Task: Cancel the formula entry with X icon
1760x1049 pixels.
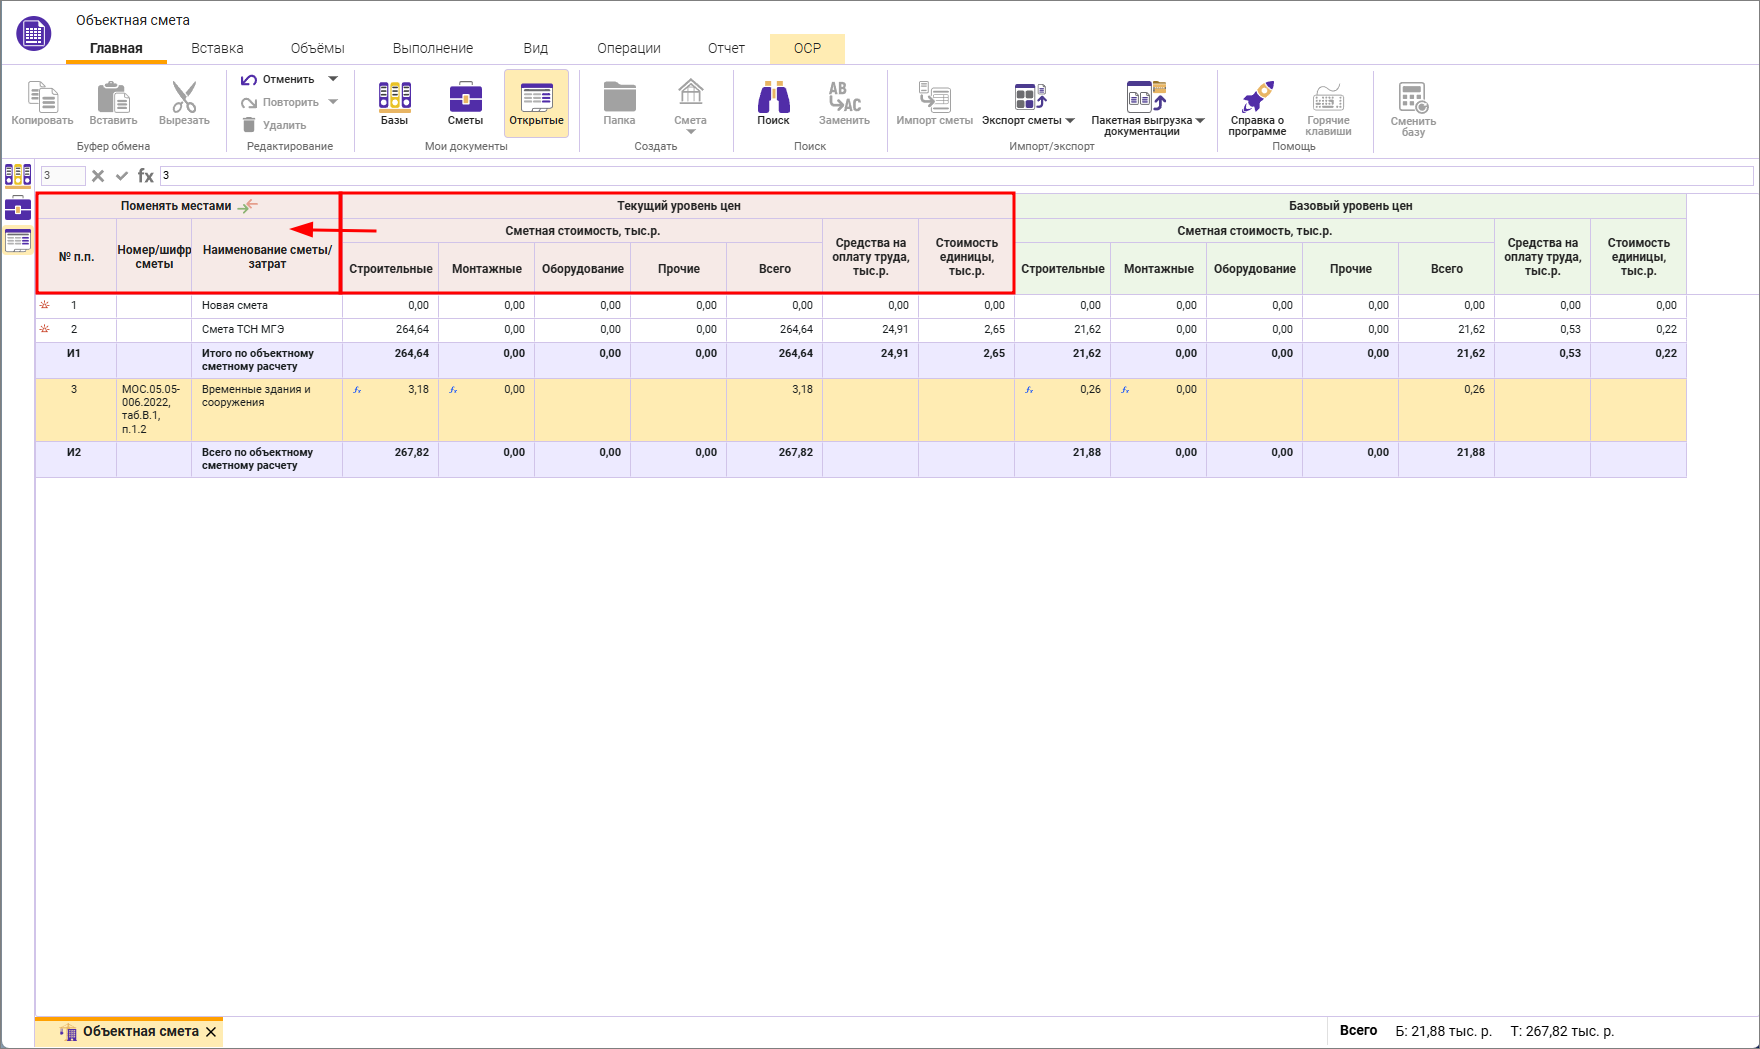Action: pos(98,176)
